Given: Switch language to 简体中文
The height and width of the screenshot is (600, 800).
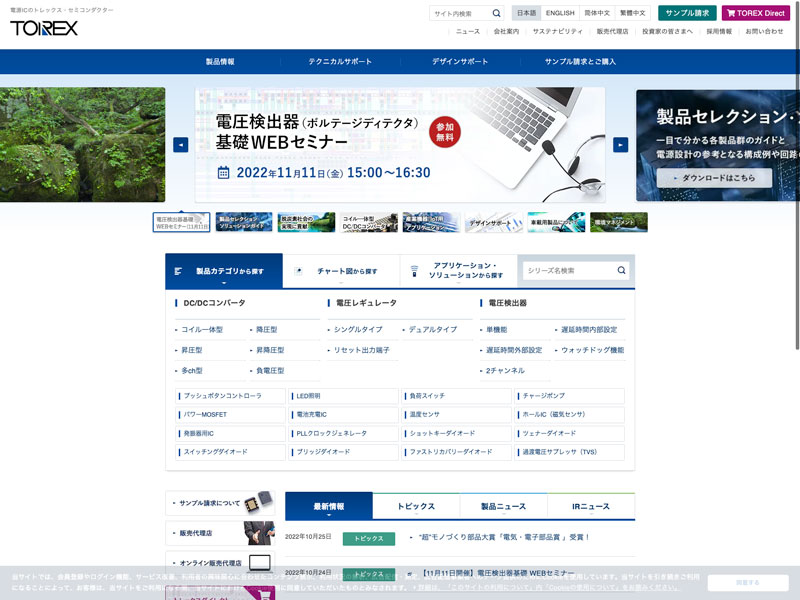Looking at the screenshot, I should coord(597,13).
